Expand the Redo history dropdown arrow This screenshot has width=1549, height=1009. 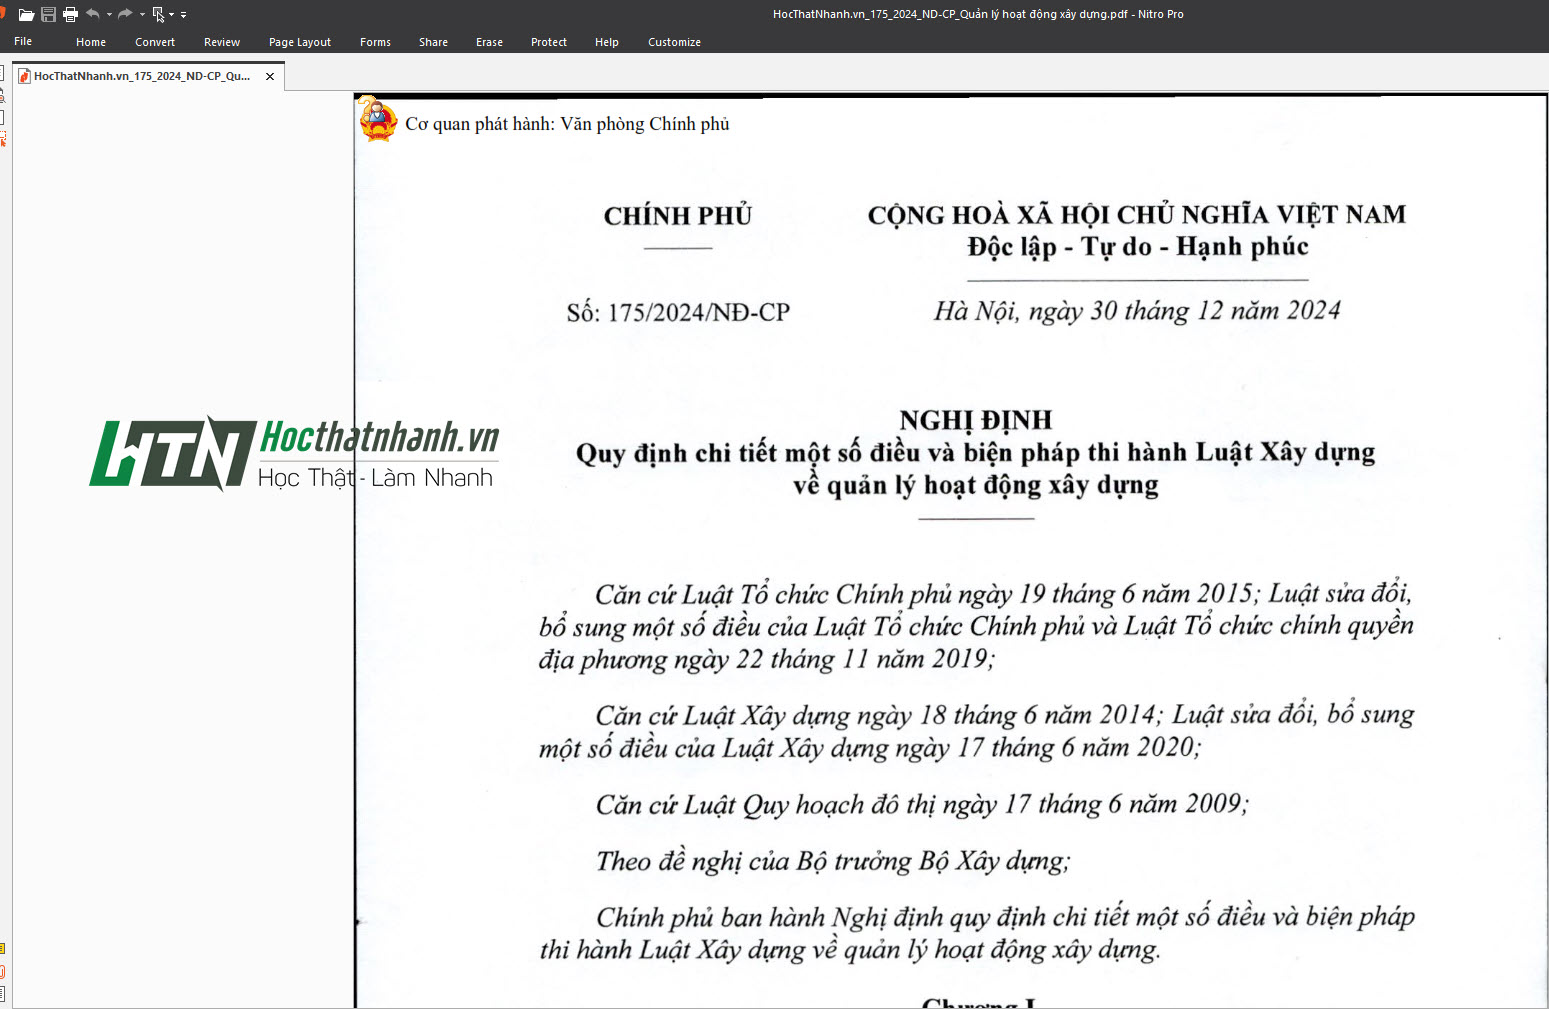click(142, 15)
